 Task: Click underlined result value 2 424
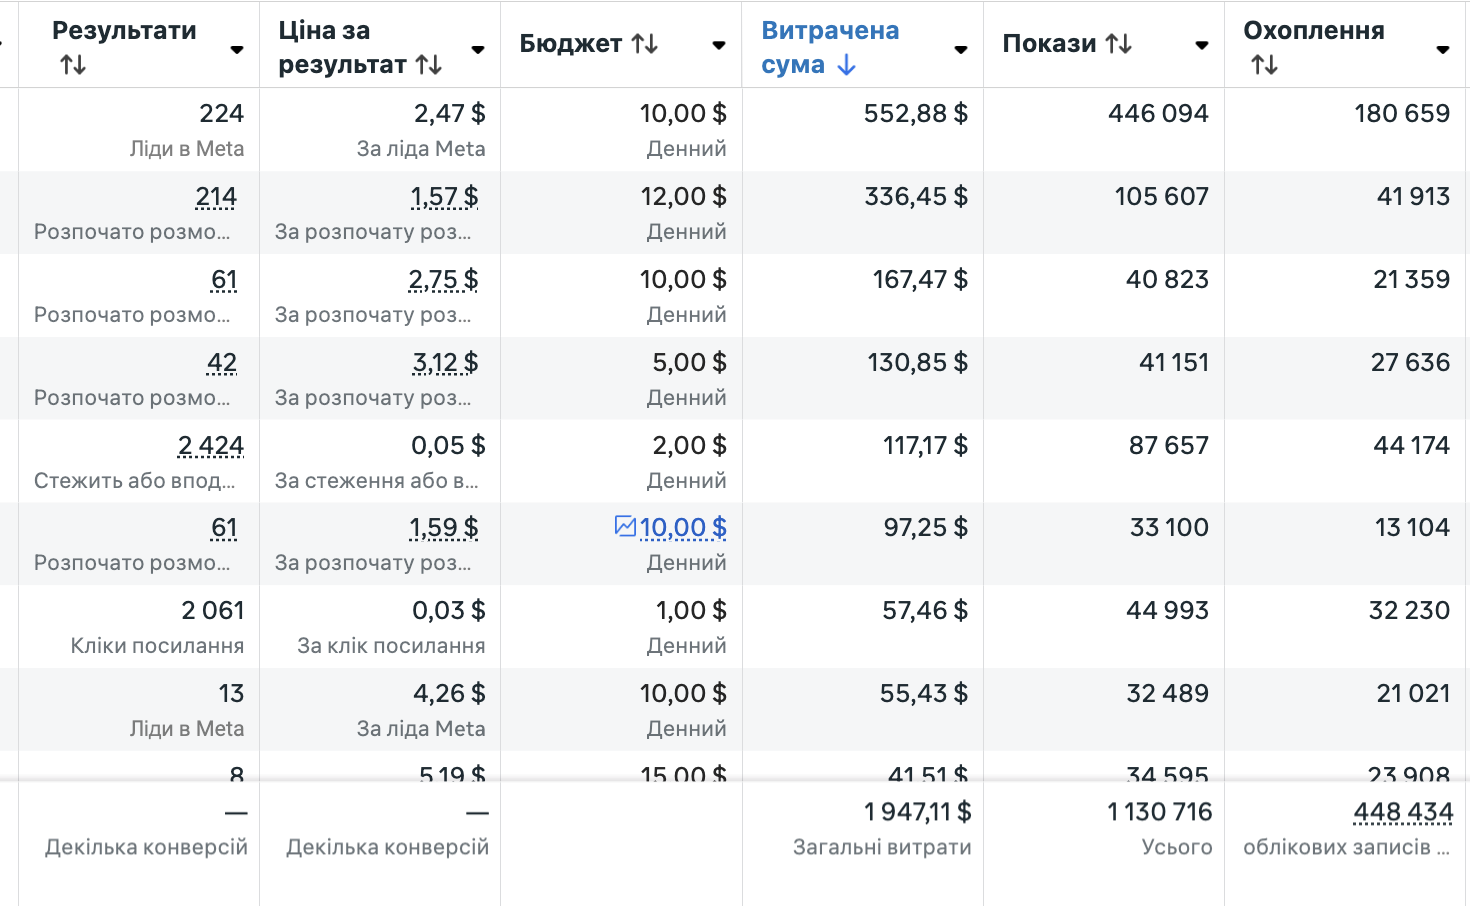coord(211,445)
